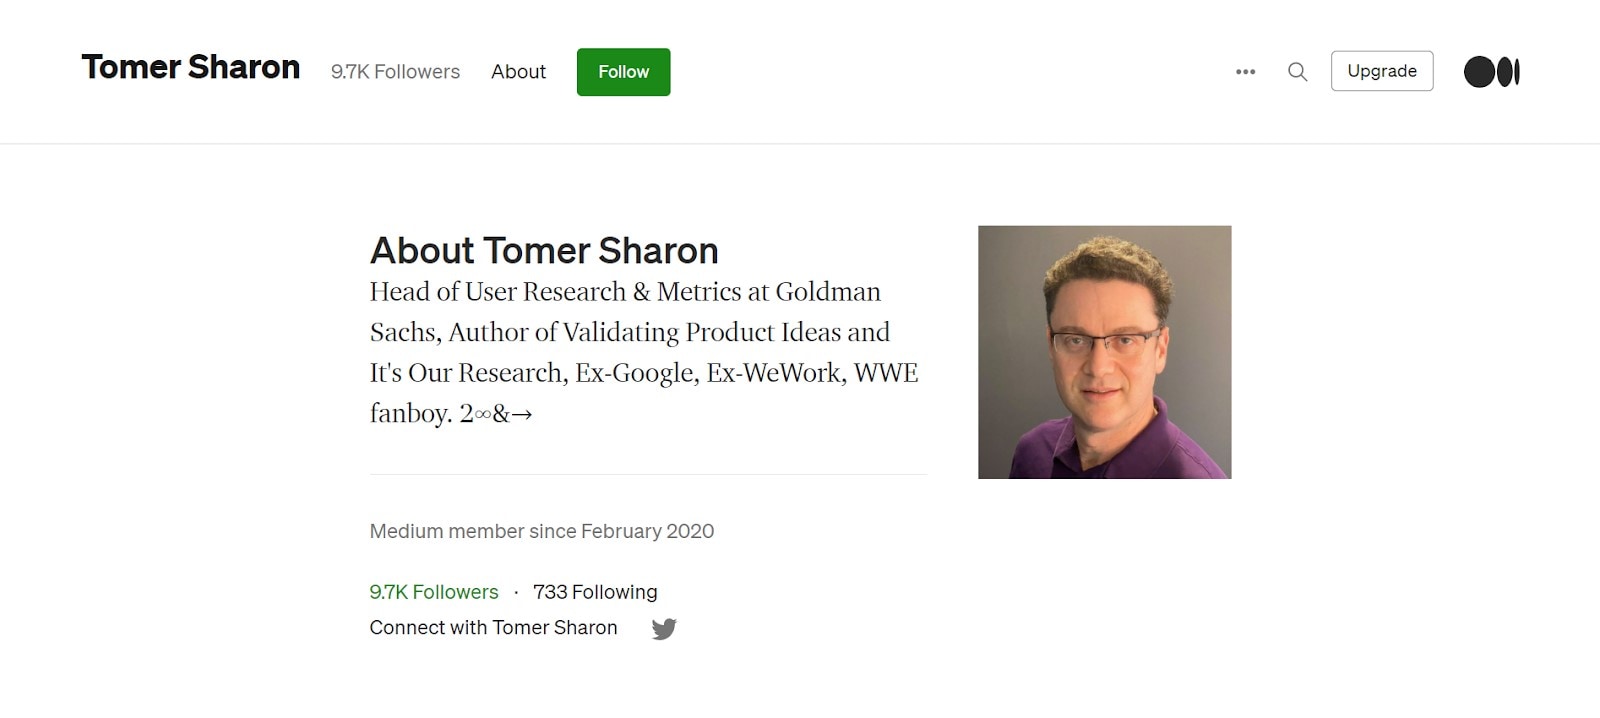Click "Medium member since February 2020" text
Screen dimensions: 1600x718
[541, 531]
